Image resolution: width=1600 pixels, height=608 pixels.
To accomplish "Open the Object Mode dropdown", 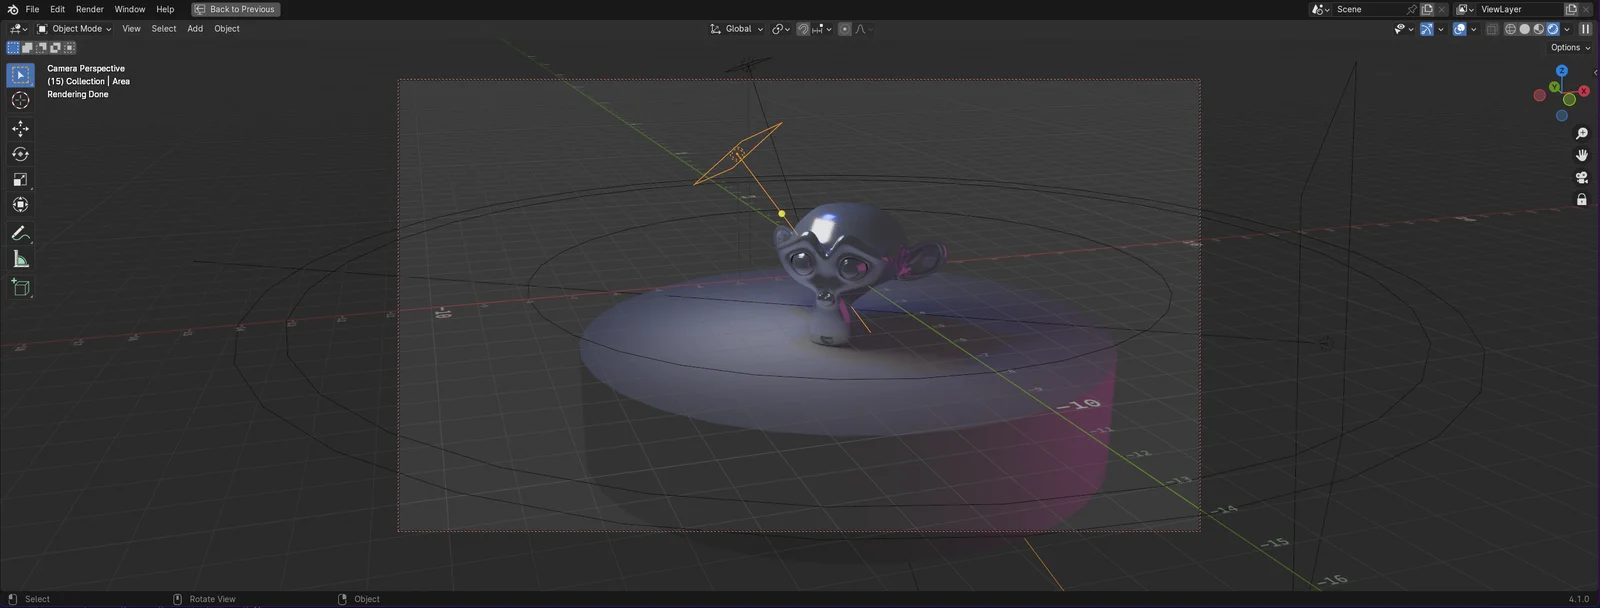I will point(75,29).
